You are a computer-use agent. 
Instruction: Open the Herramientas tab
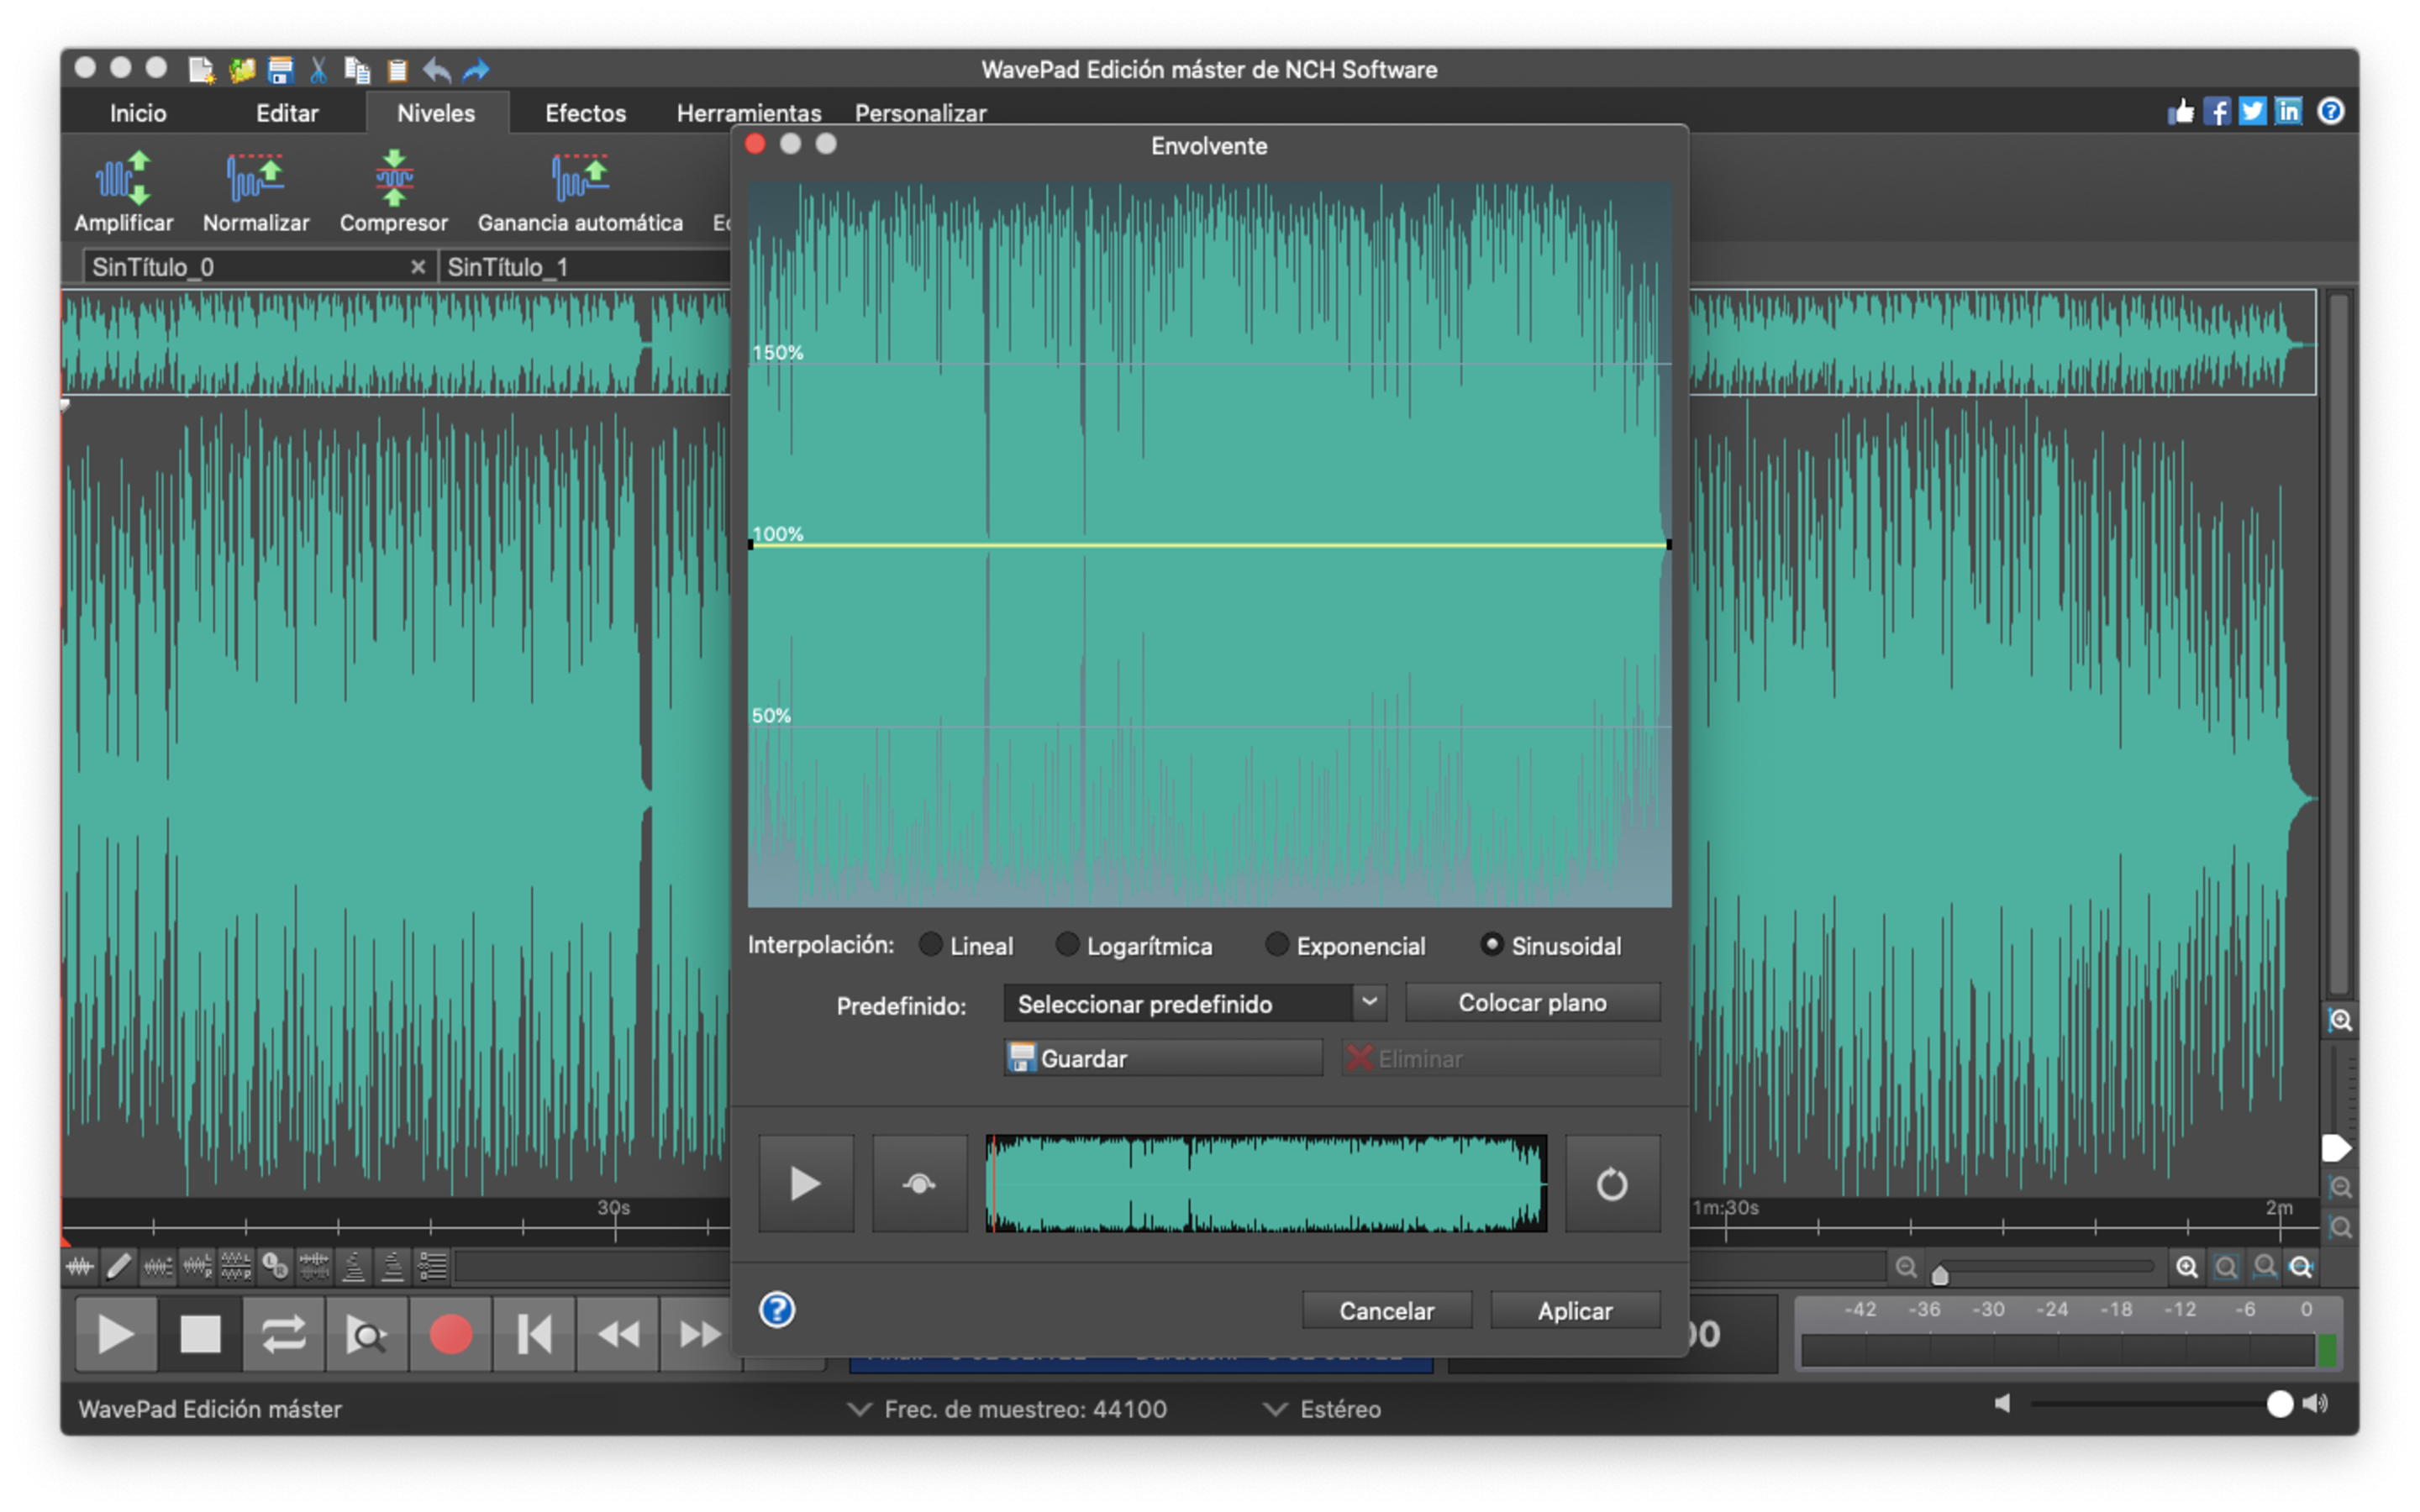[x=748, y=113]
